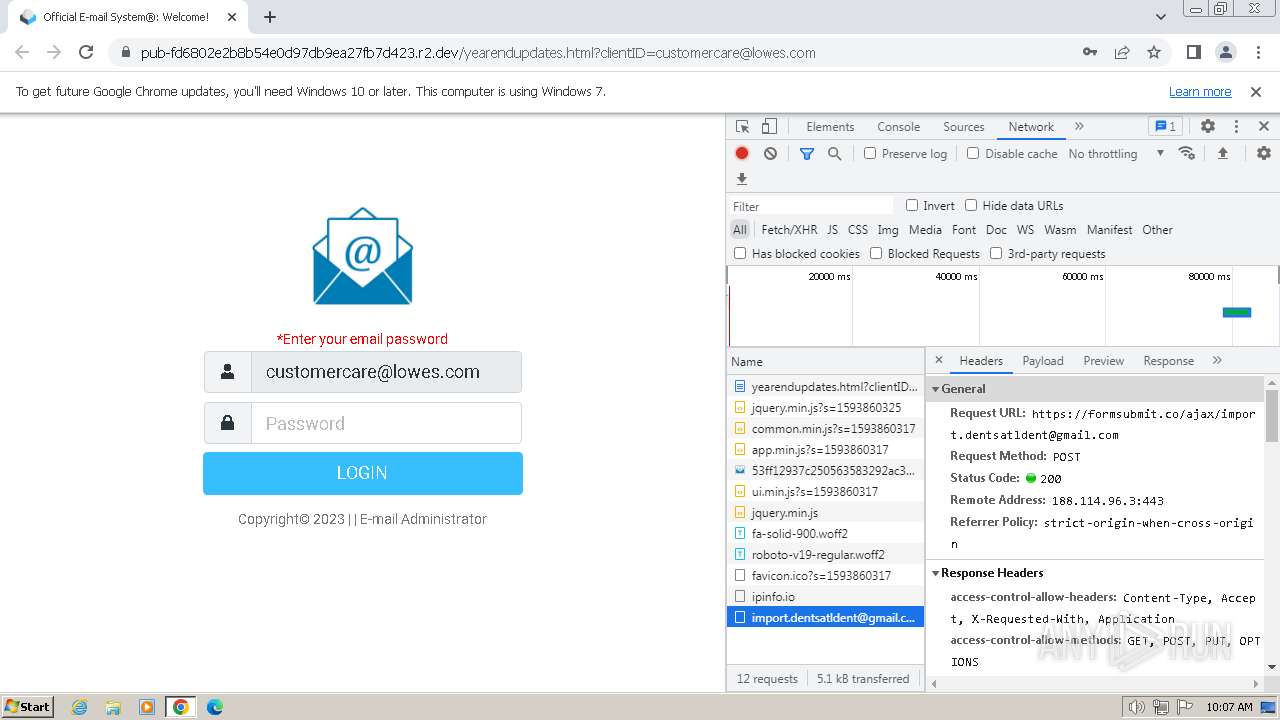Image resolution: width=1280 pixels, height=720 pixels.
Task: Switch to the Console panel tab
Action: 898,127
